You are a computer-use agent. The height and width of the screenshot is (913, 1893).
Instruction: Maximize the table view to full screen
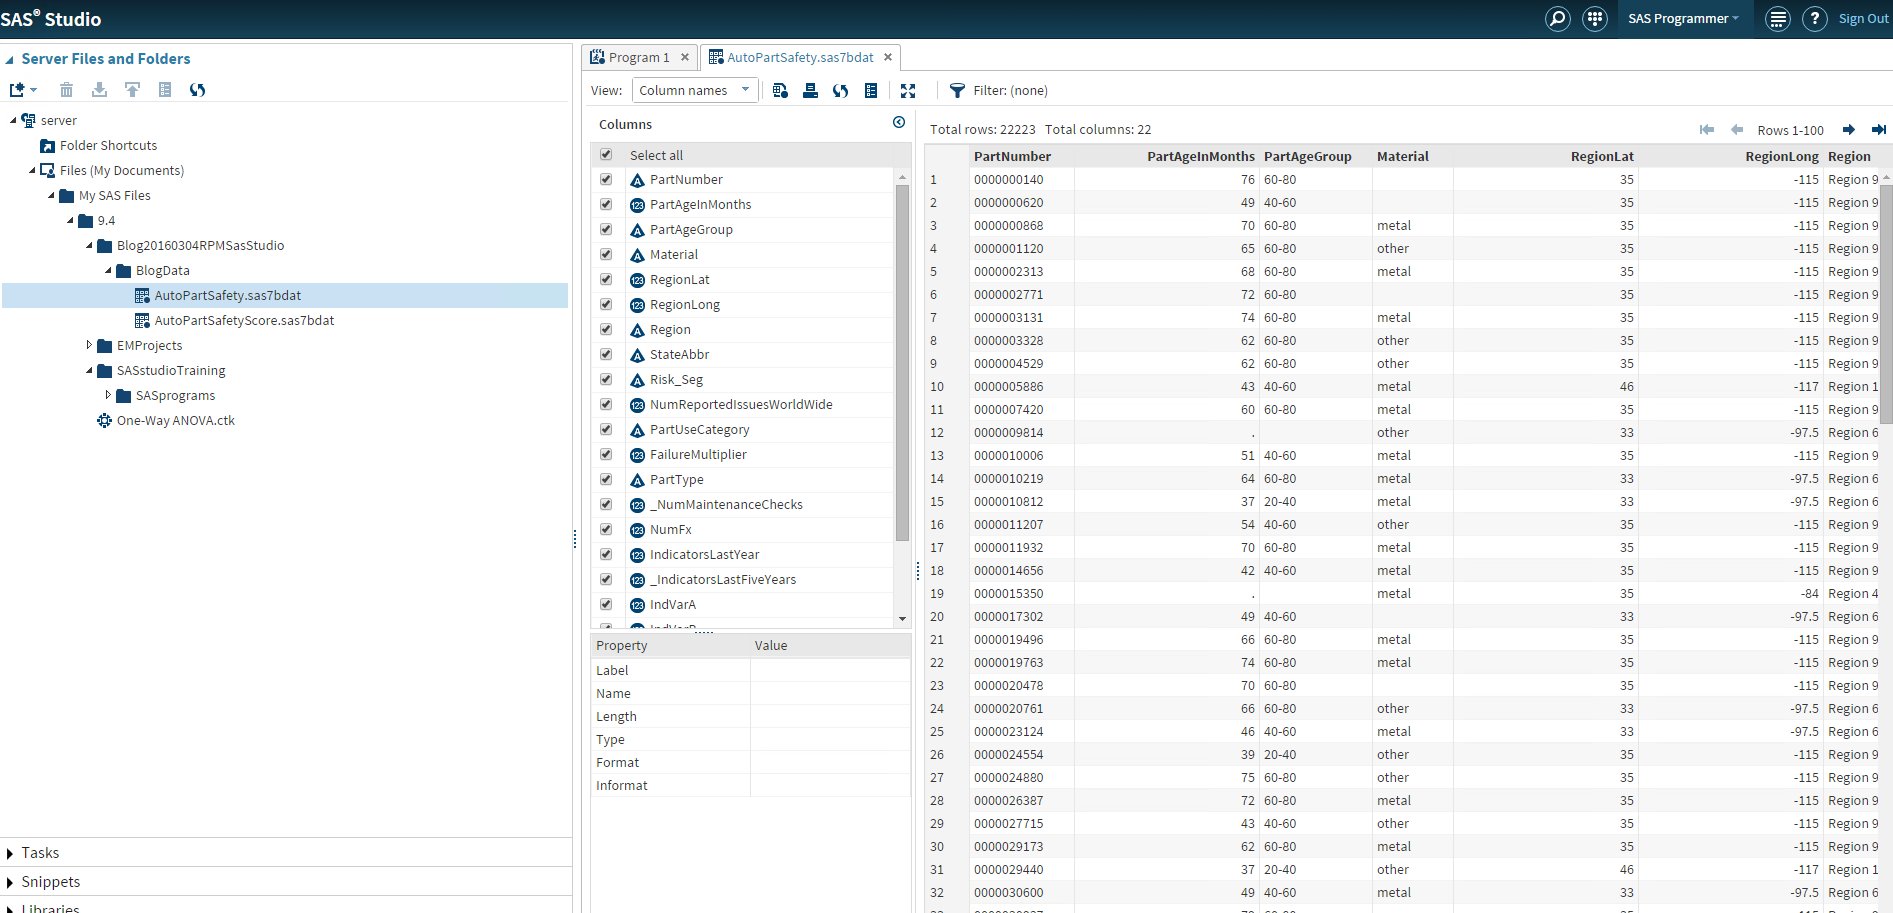click(908, 90)
